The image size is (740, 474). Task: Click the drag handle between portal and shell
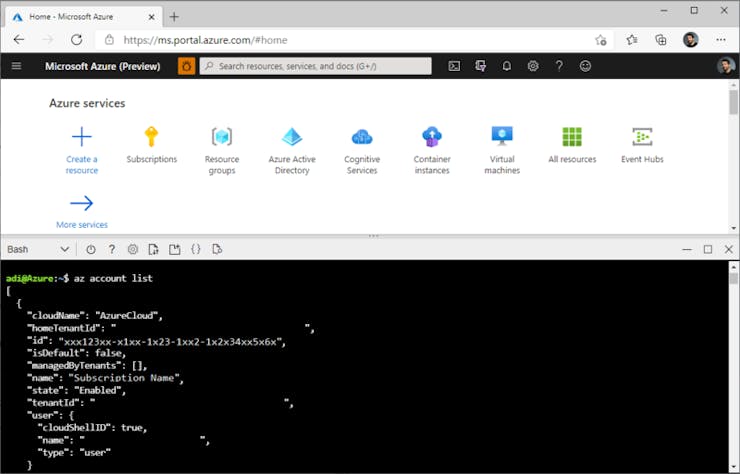click(373, 236)
